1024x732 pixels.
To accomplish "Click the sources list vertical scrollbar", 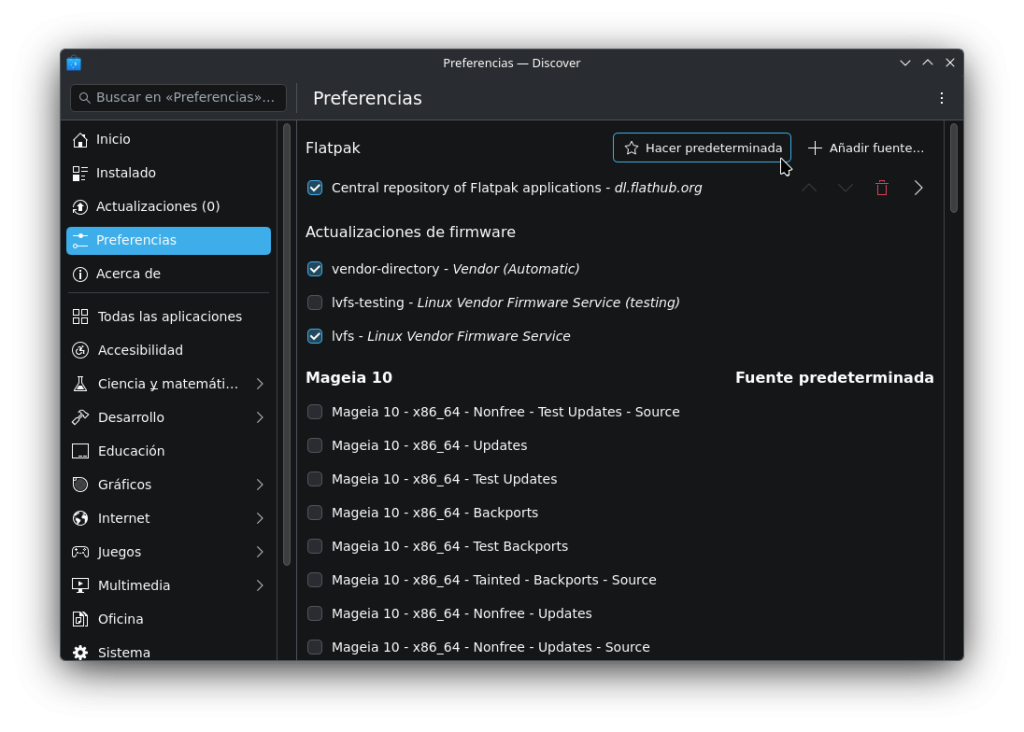I will (953, 168).
